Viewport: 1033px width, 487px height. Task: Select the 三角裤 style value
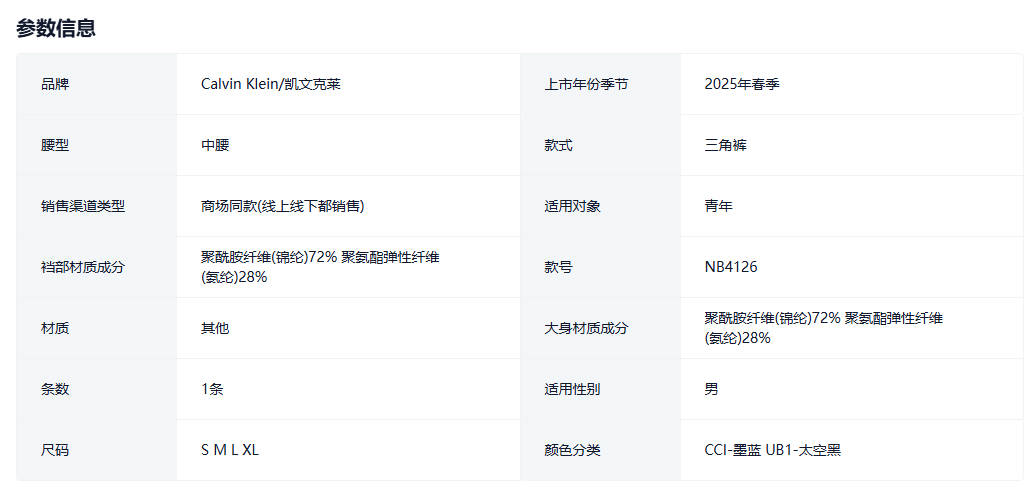coord(725,145)
